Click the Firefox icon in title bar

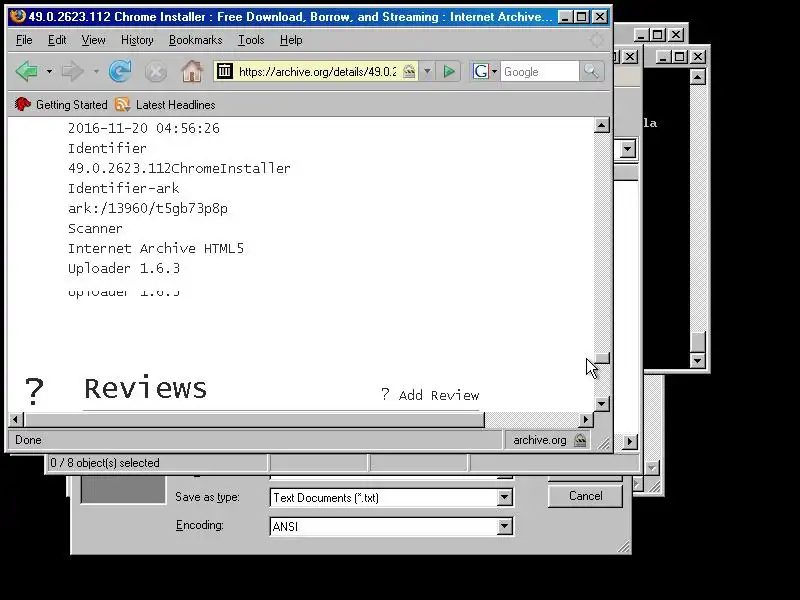[x=18, y=16]
